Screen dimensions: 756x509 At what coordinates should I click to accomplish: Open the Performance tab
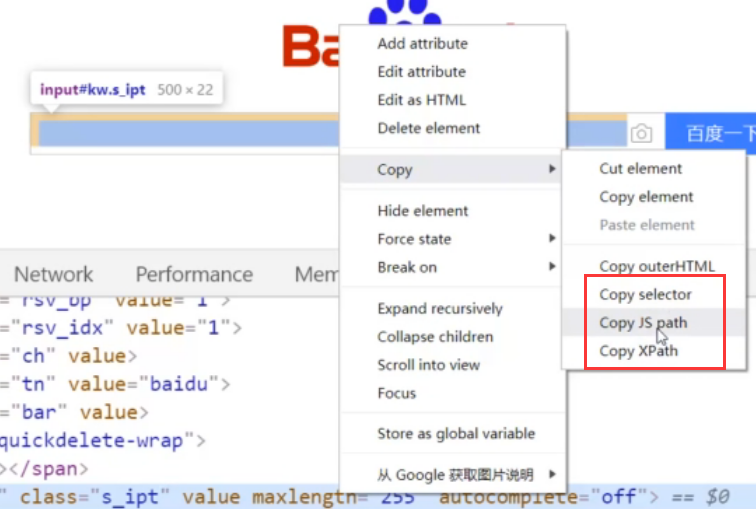tap(194, 274)
